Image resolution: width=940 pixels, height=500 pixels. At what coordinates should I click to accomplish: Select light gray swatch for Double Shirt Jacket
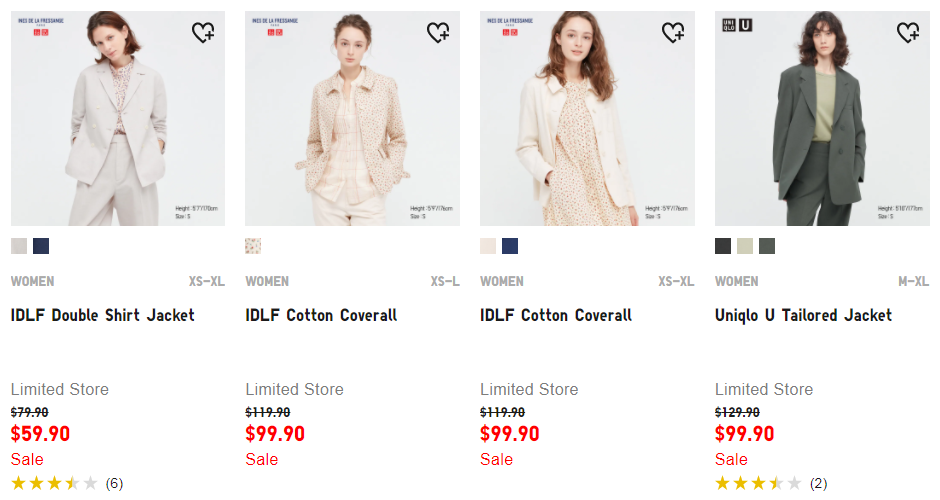pos(19,246)
